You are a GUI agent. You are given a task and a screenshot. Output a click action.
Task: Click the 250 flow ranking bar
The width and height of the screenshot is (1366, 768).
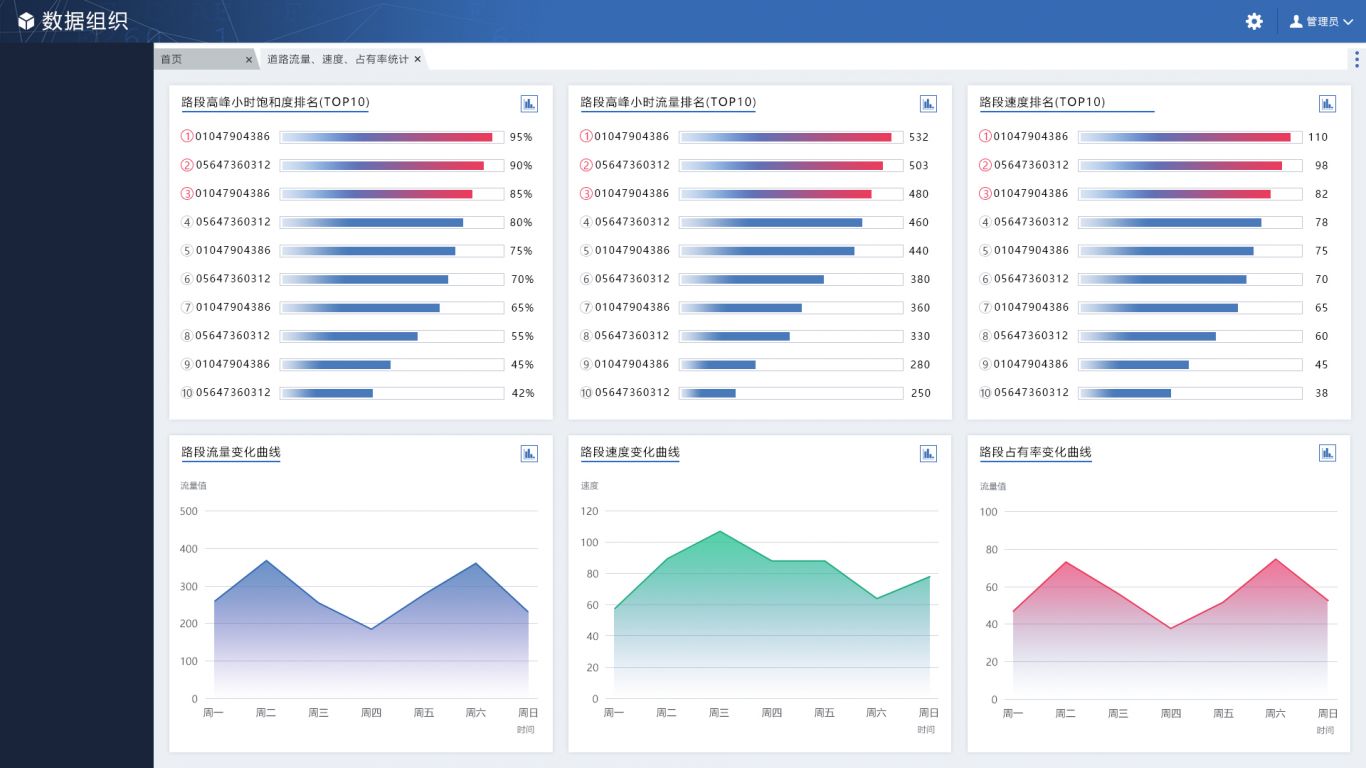(x=791, y=393)
